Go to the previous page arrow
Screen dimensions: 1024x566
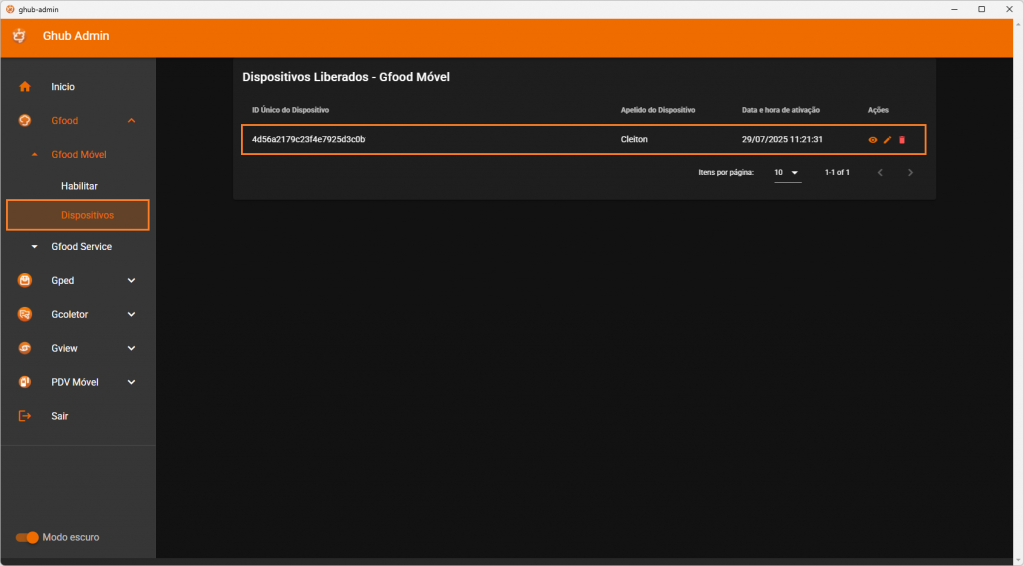[x=880, y=173]
